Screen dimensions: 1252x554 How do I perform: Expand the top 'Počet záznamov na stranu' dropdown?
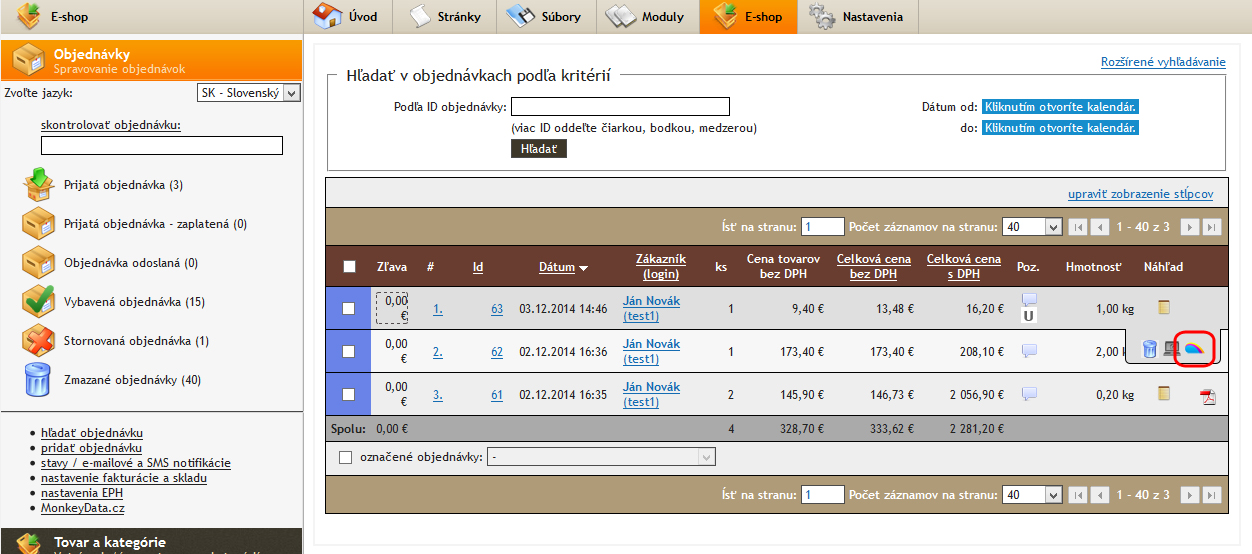coord(1031,227)
